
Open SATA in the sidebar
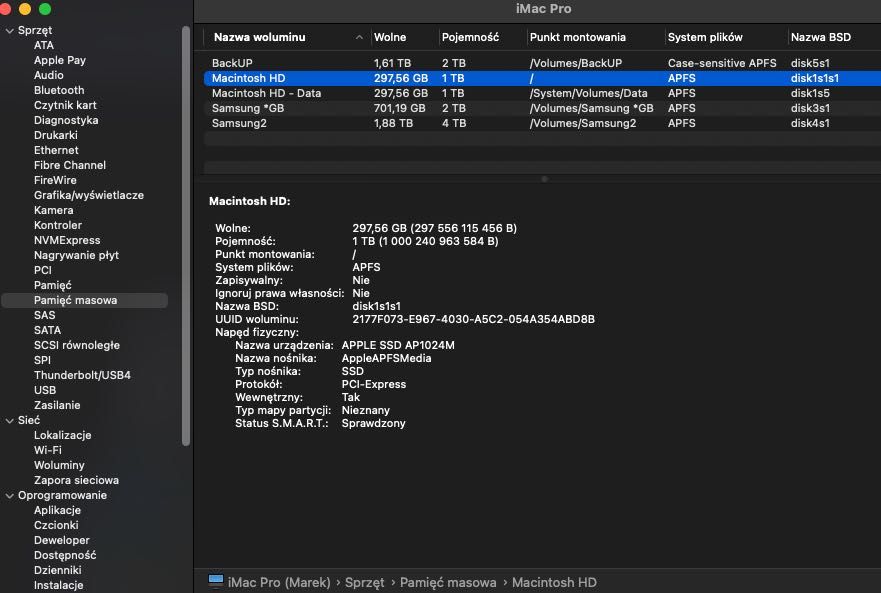47,330
